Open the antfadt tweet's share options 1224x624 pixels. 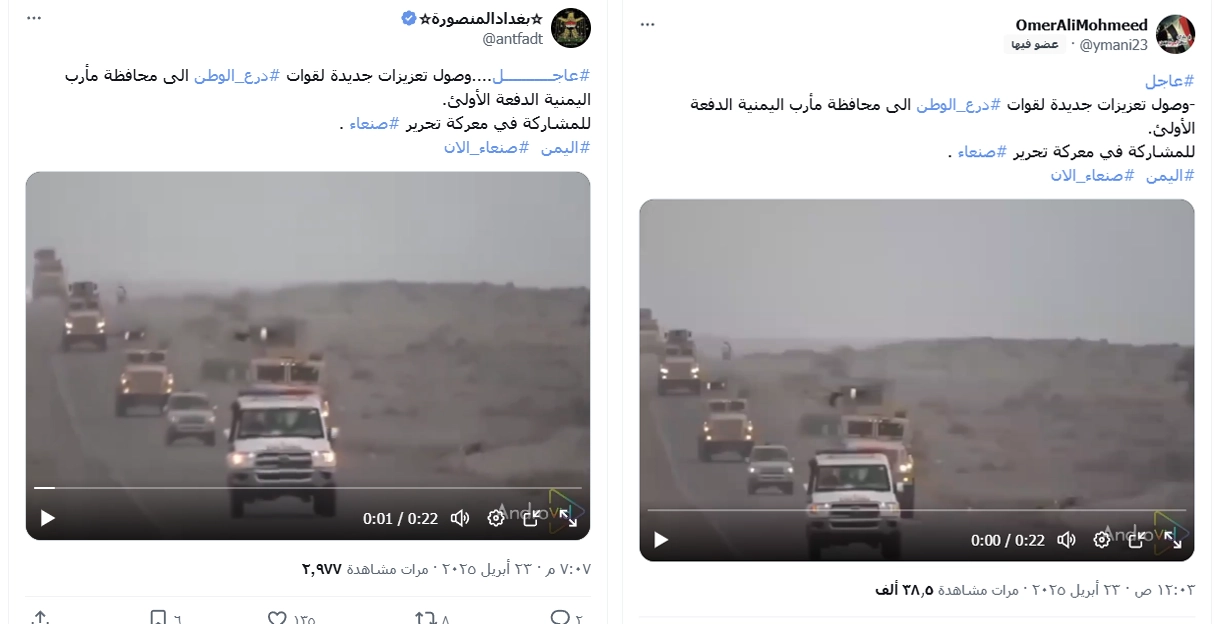[x=40, y=618]
